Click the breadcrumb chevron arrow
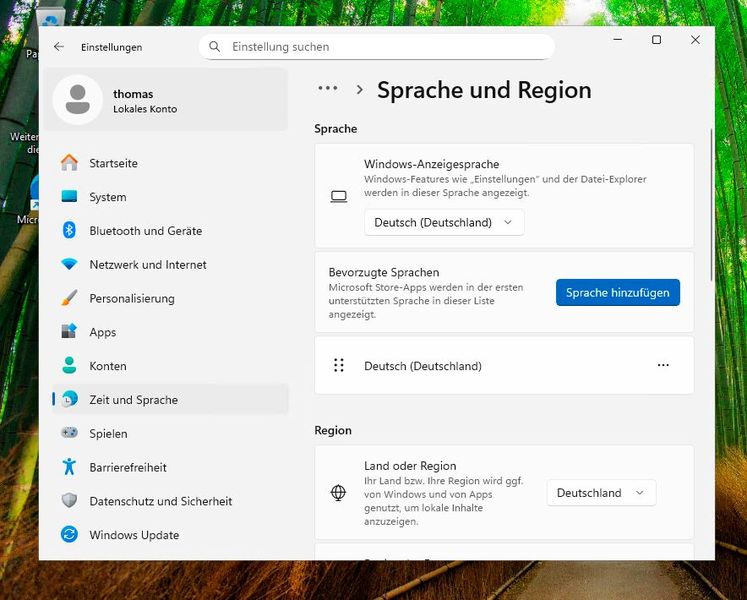This screenshot has width=747, height=600. pyautogui.click(x=360, y=89)
